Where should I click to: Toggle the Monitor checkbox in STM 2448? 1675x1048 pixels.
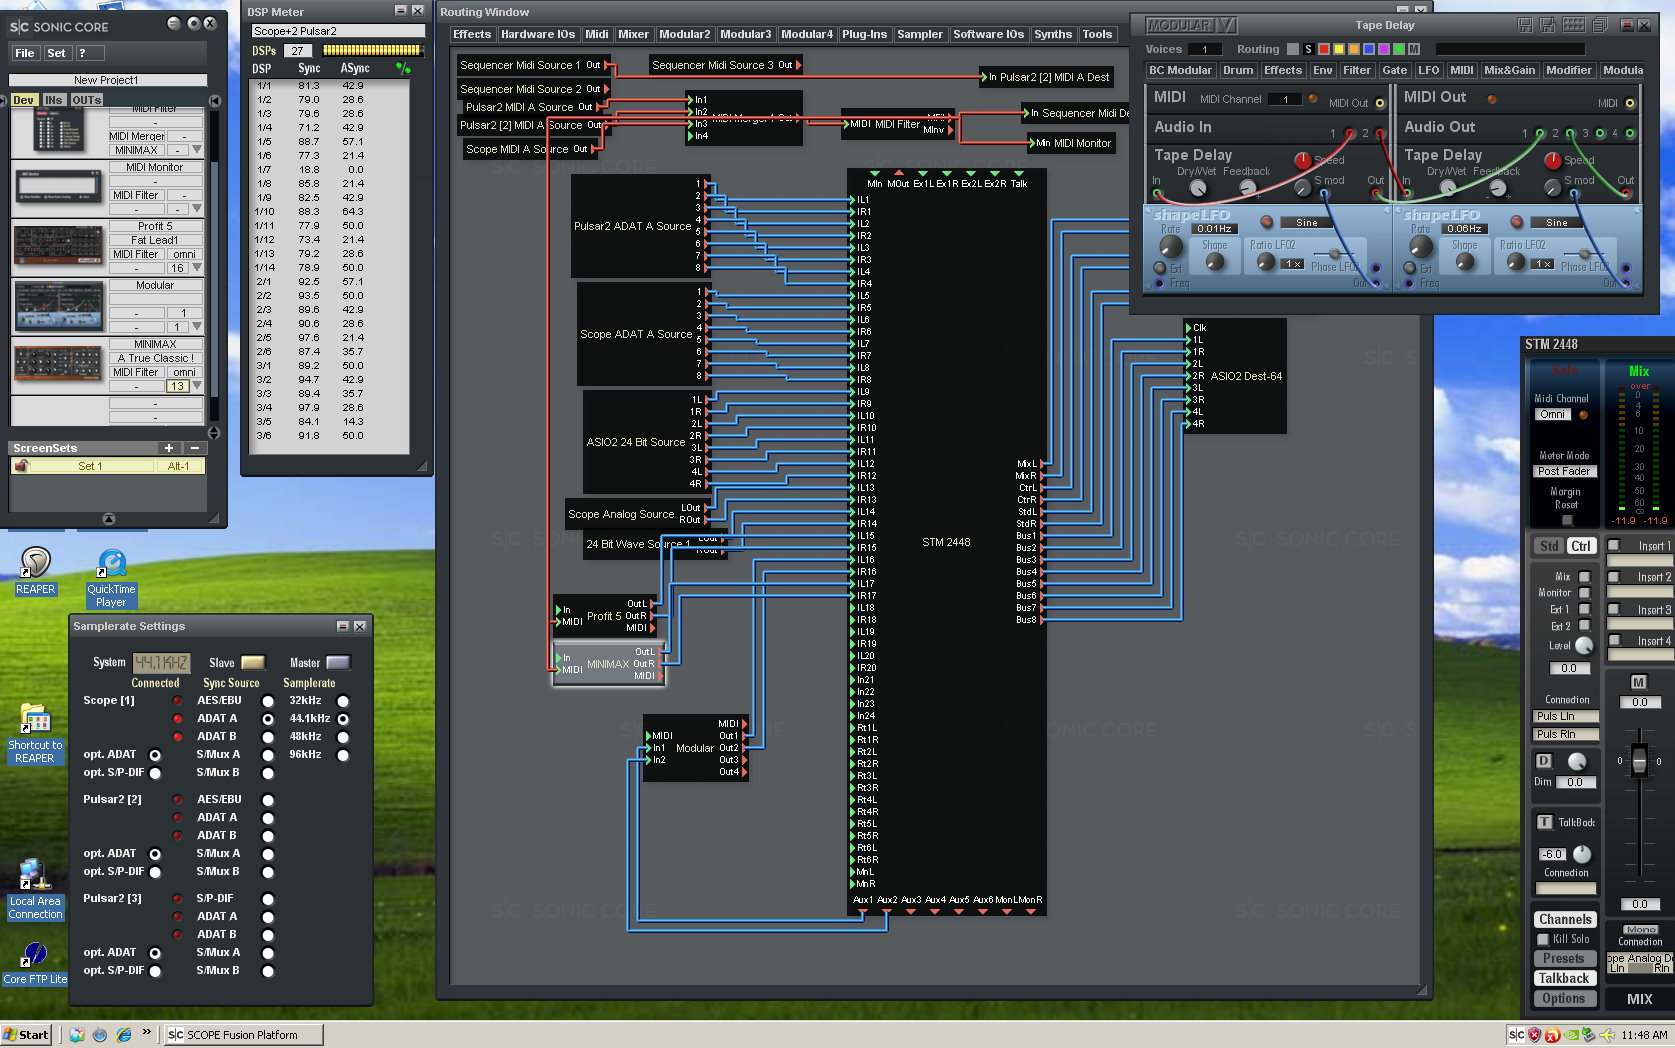(1584, 593)
